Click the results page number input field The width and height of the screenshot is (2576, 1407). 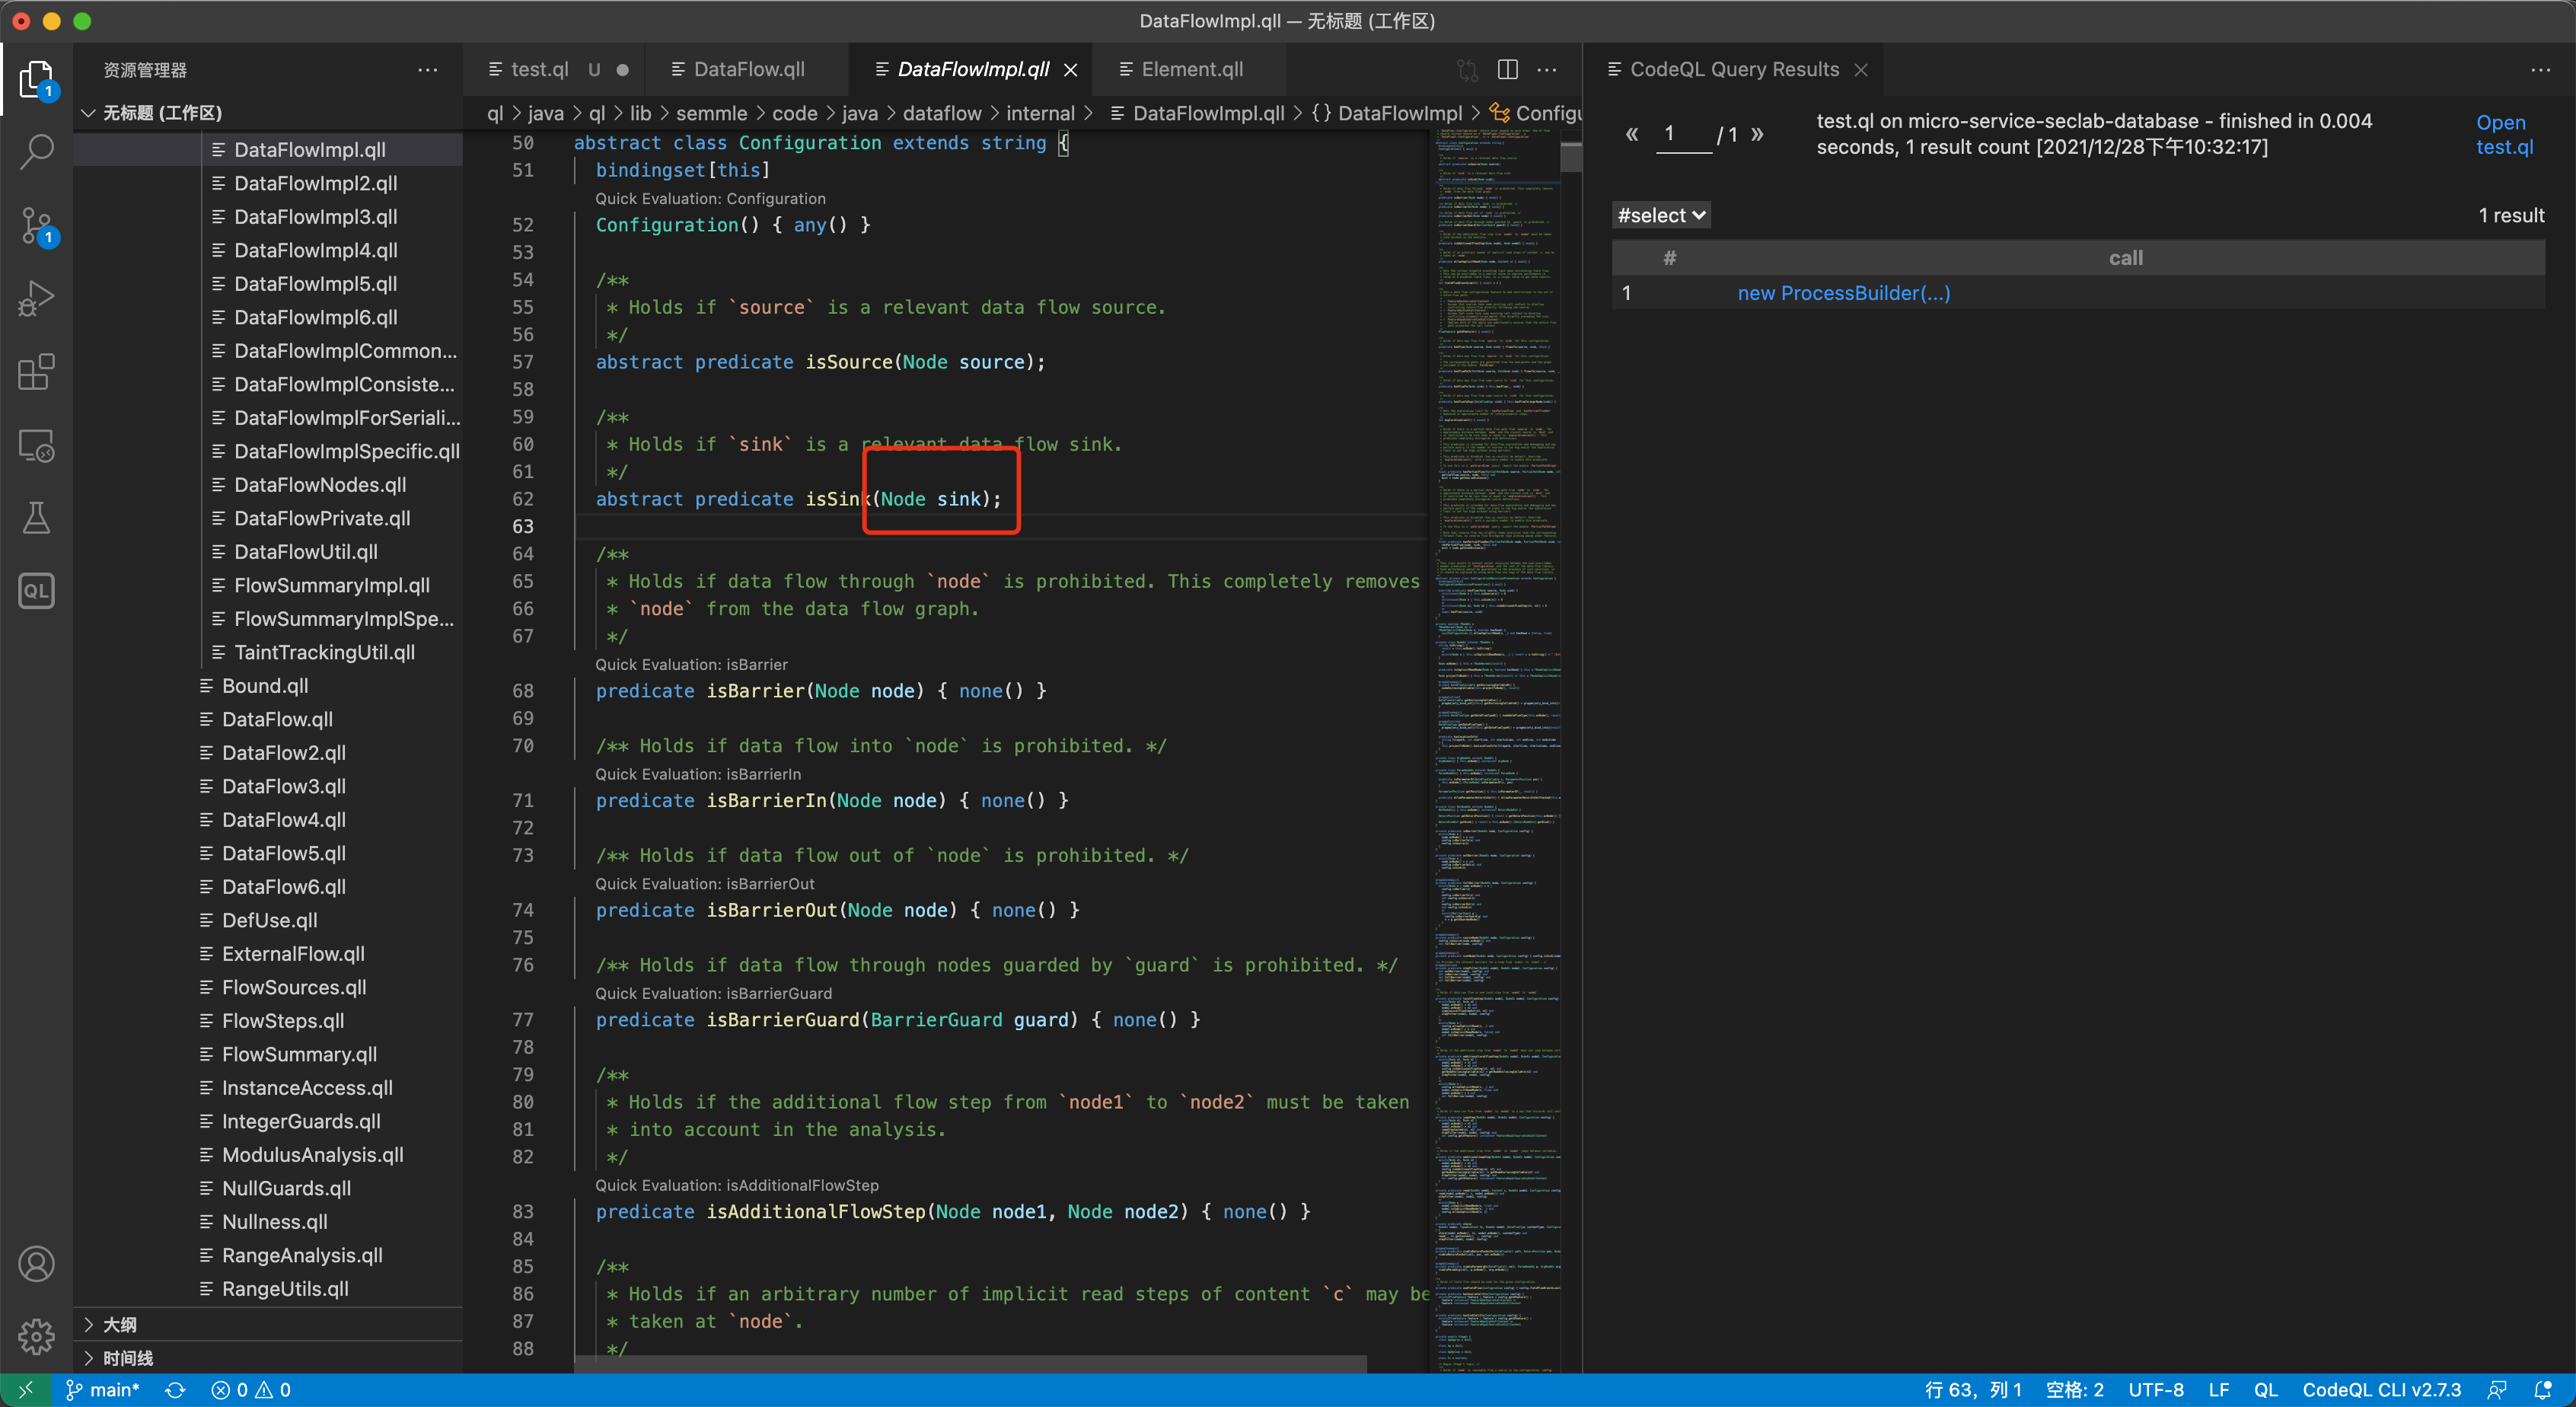[1683, 134]
